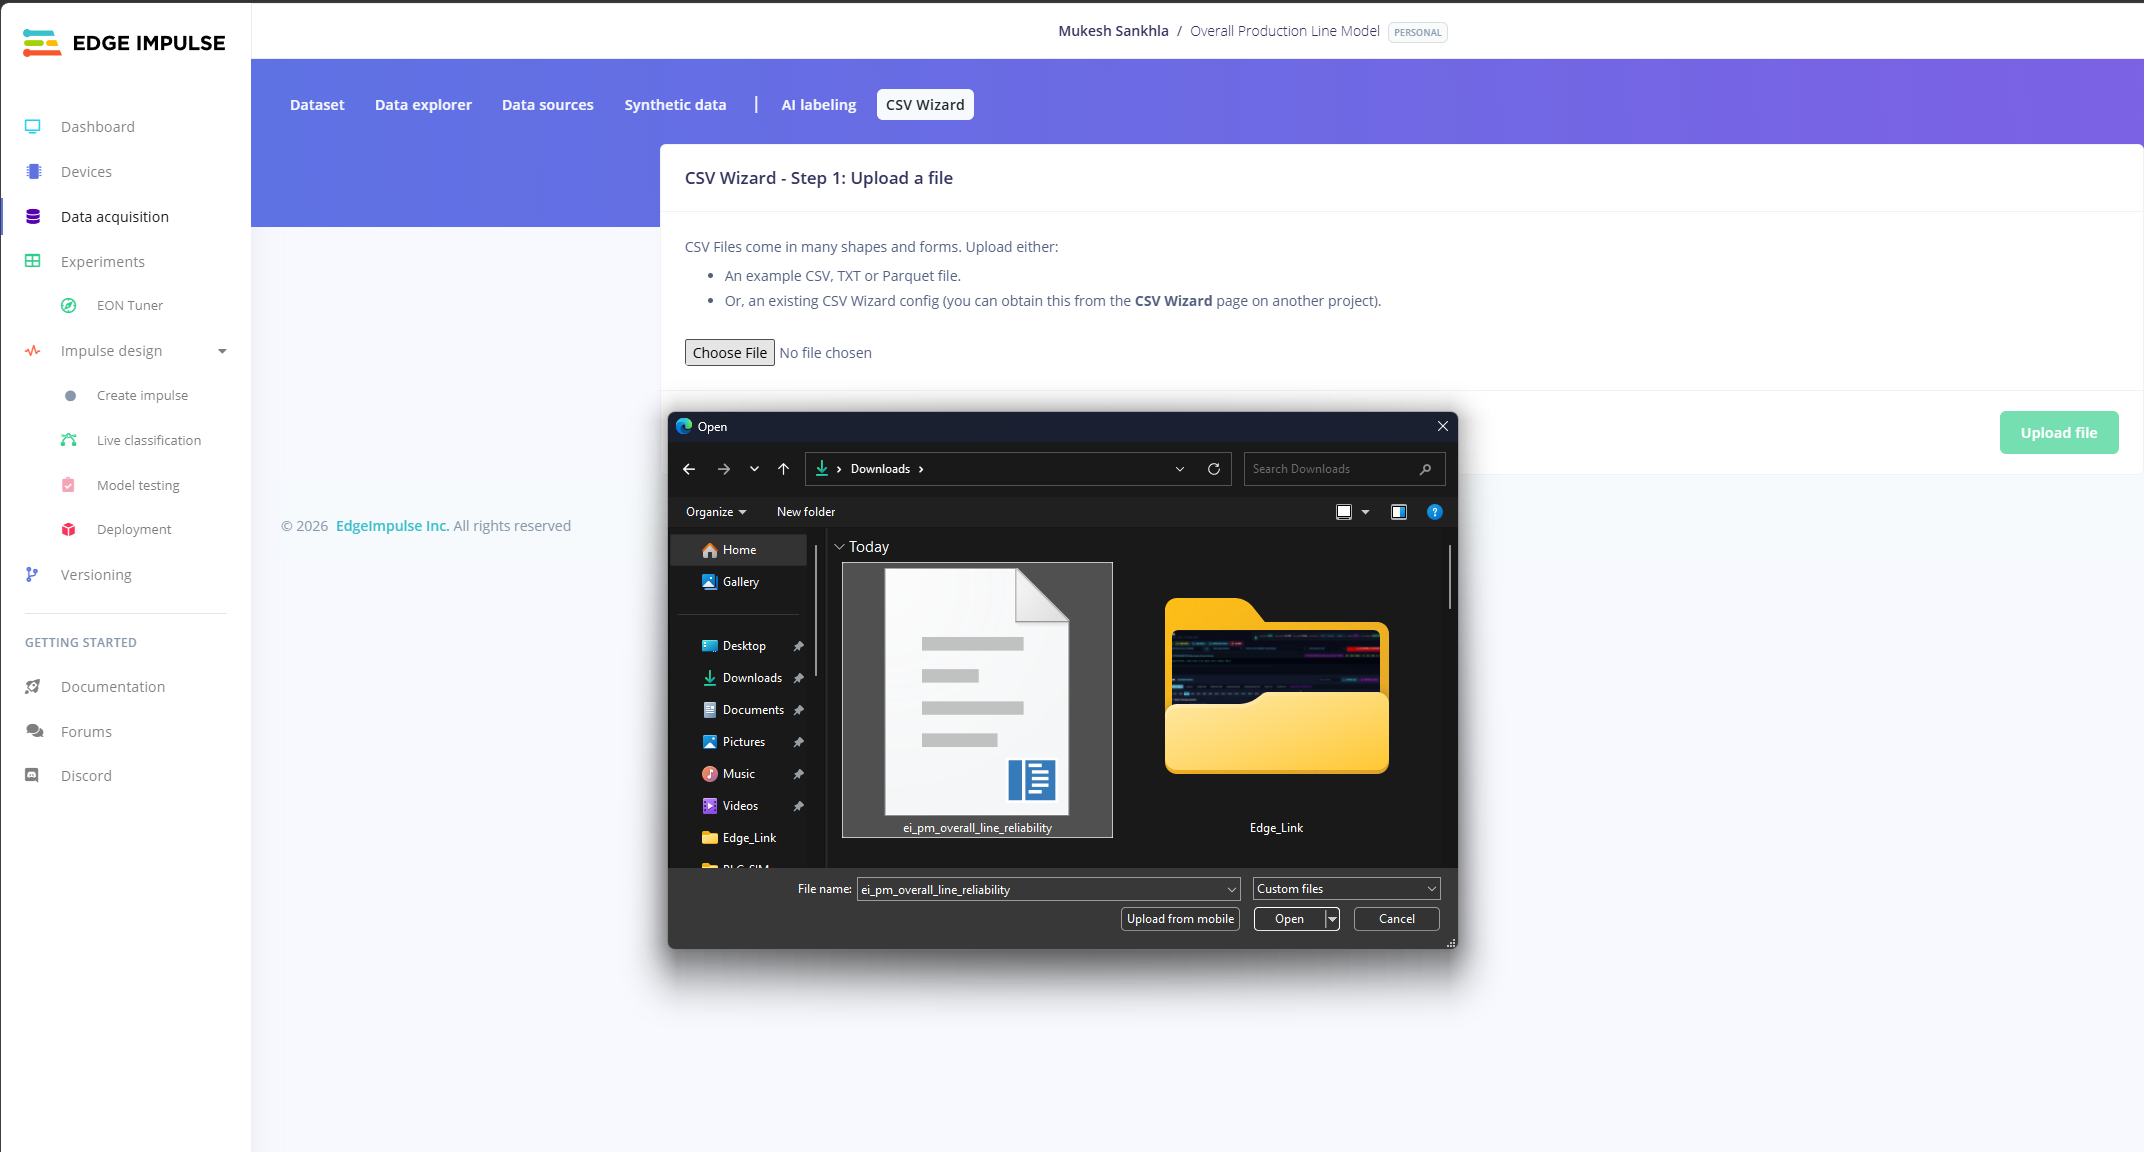Click the Discord icon

pos(33,776)
